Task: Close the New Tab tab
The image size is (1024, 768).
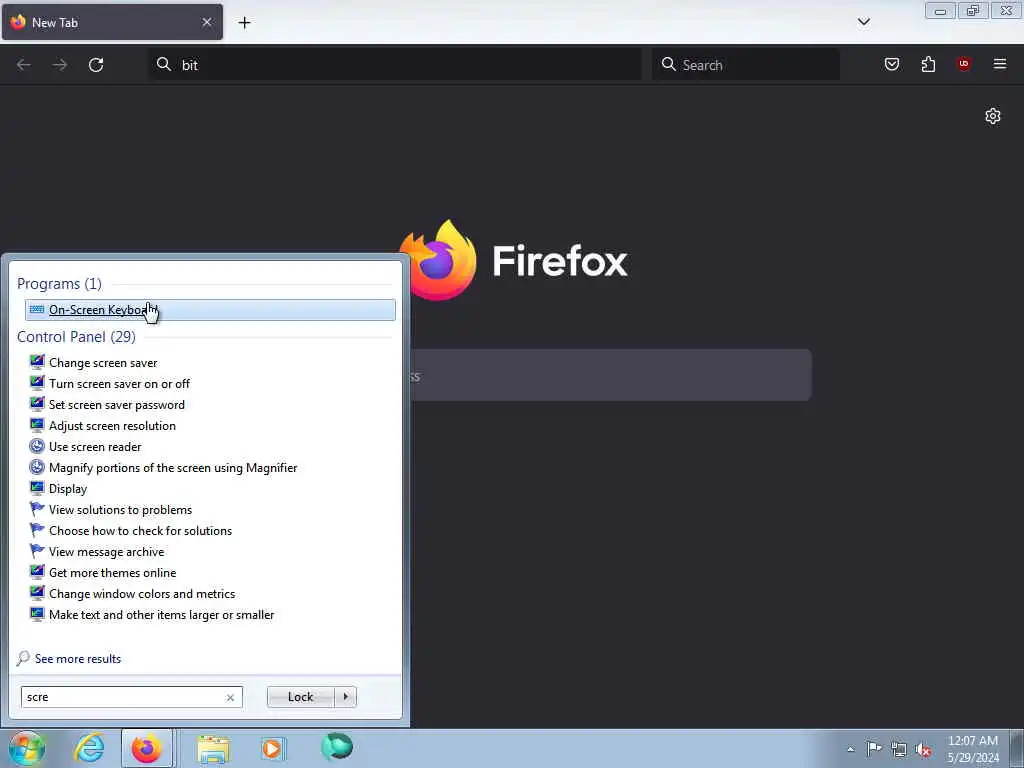Action: [207, 22]
